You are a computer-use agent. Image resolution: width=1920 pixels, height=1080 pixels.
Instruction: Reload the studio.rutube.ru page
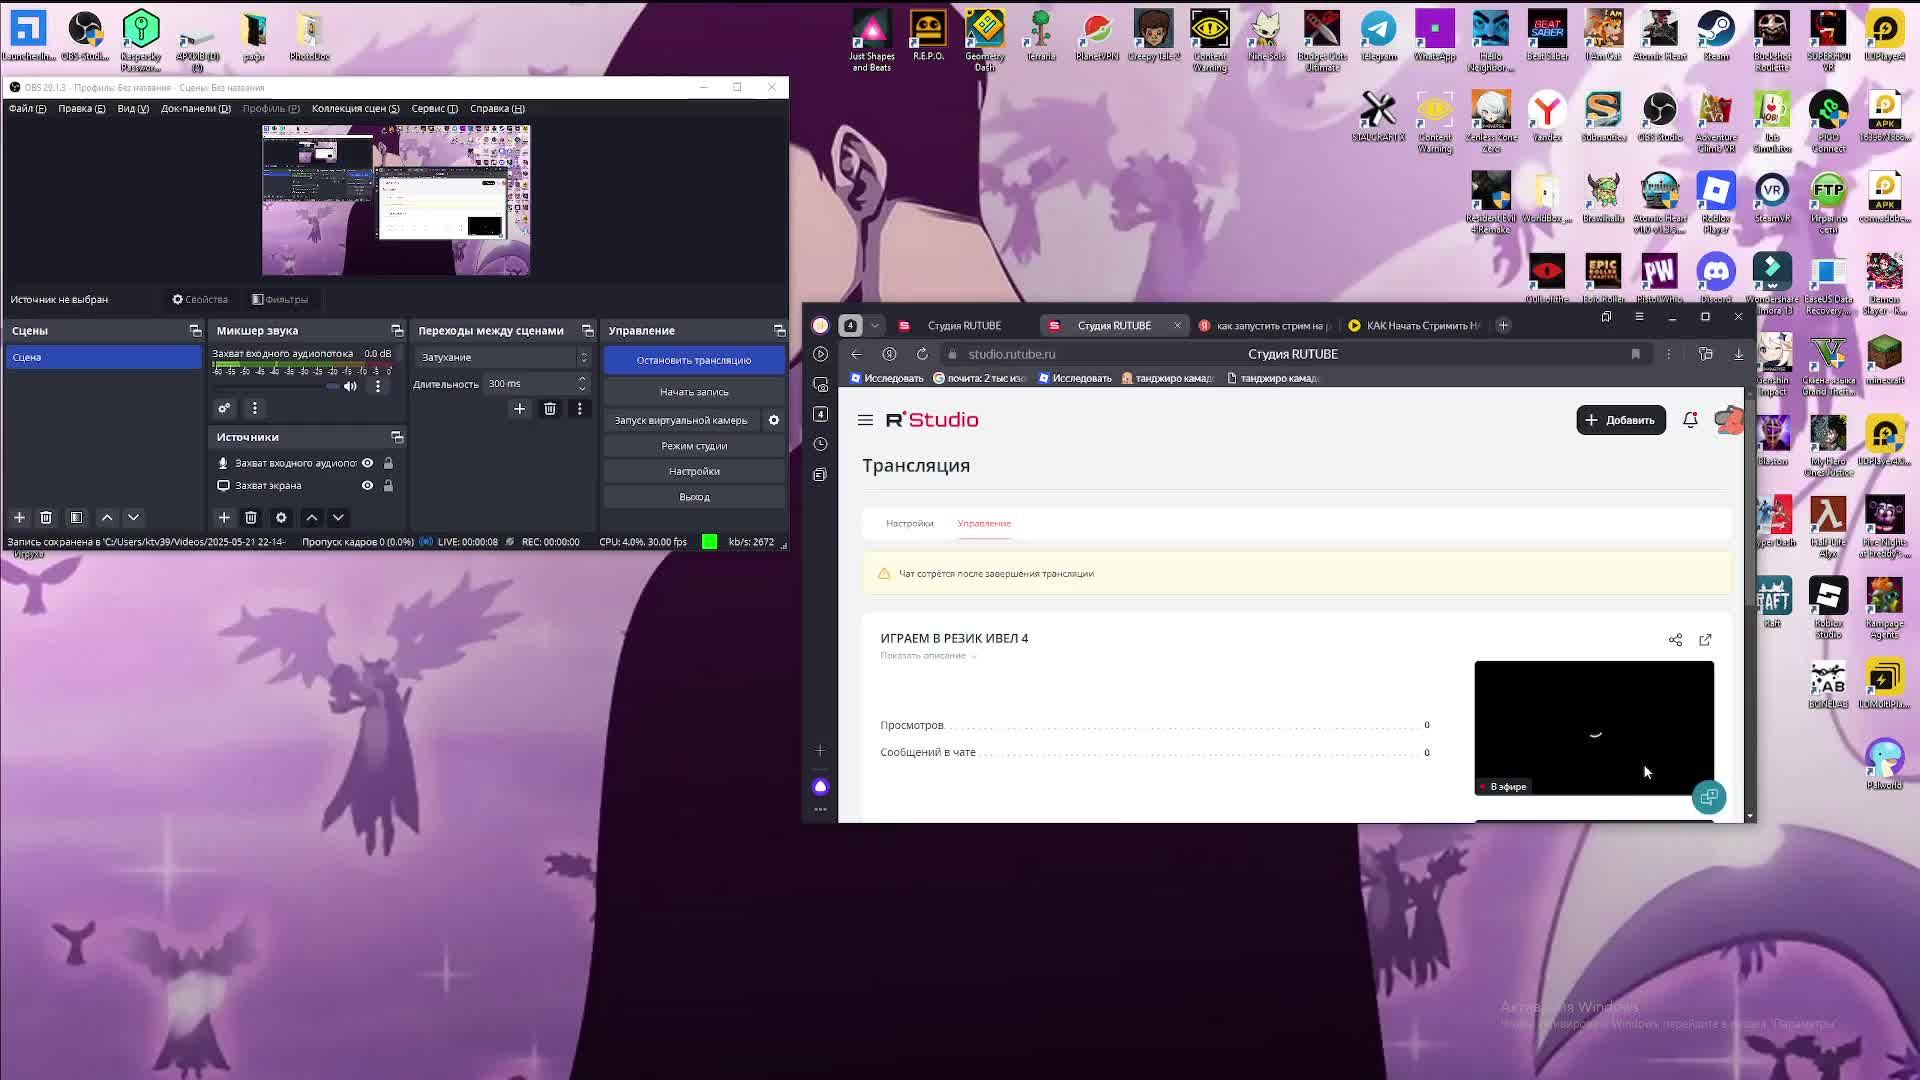pyautogui.click(x=922, y=354)
